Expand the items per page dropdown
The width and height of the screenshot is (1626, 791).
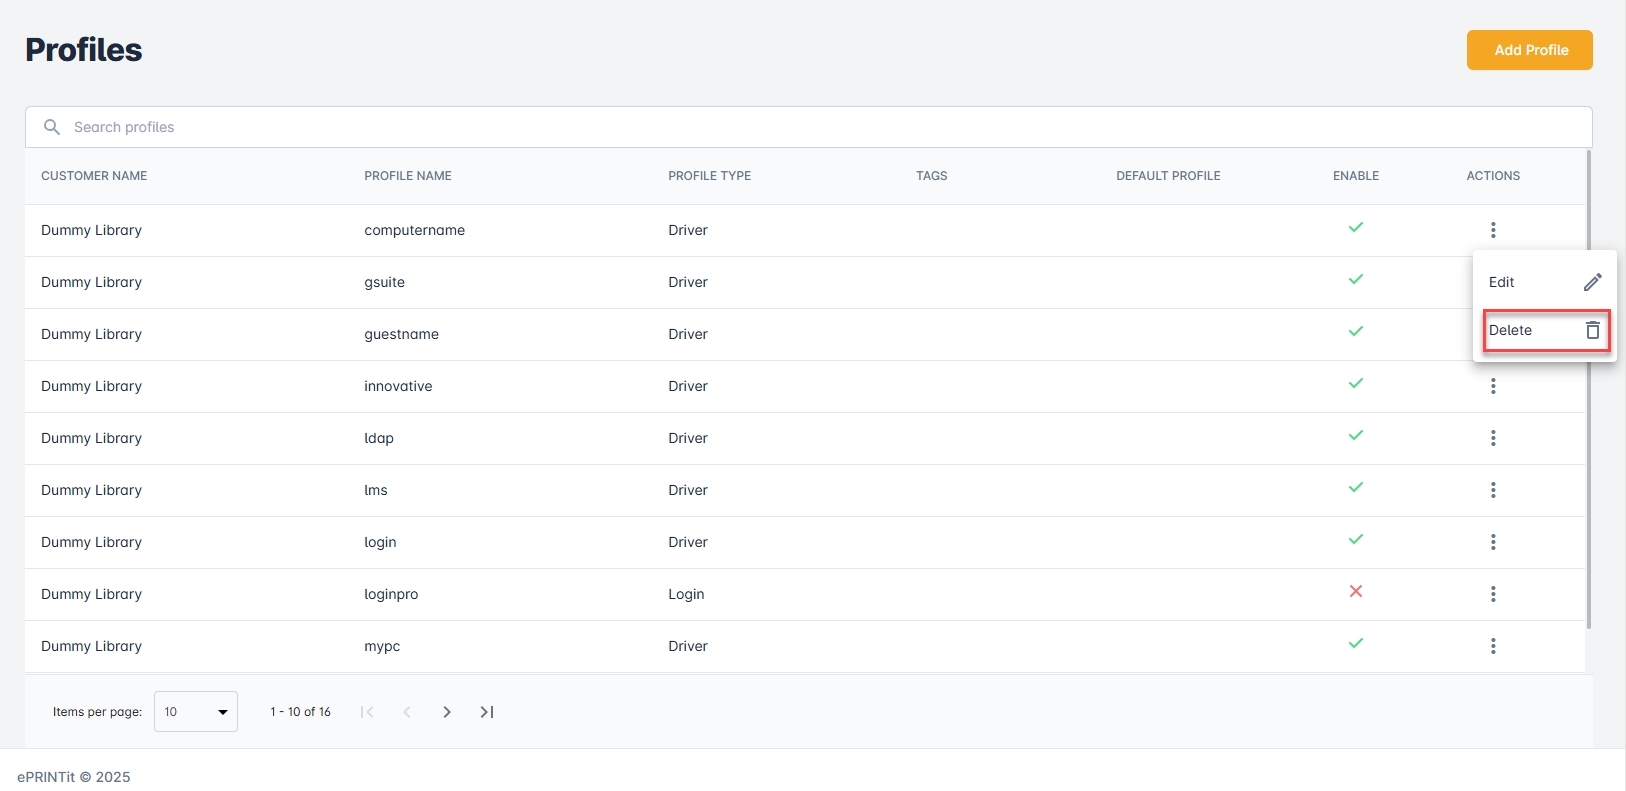pos(196,712)
